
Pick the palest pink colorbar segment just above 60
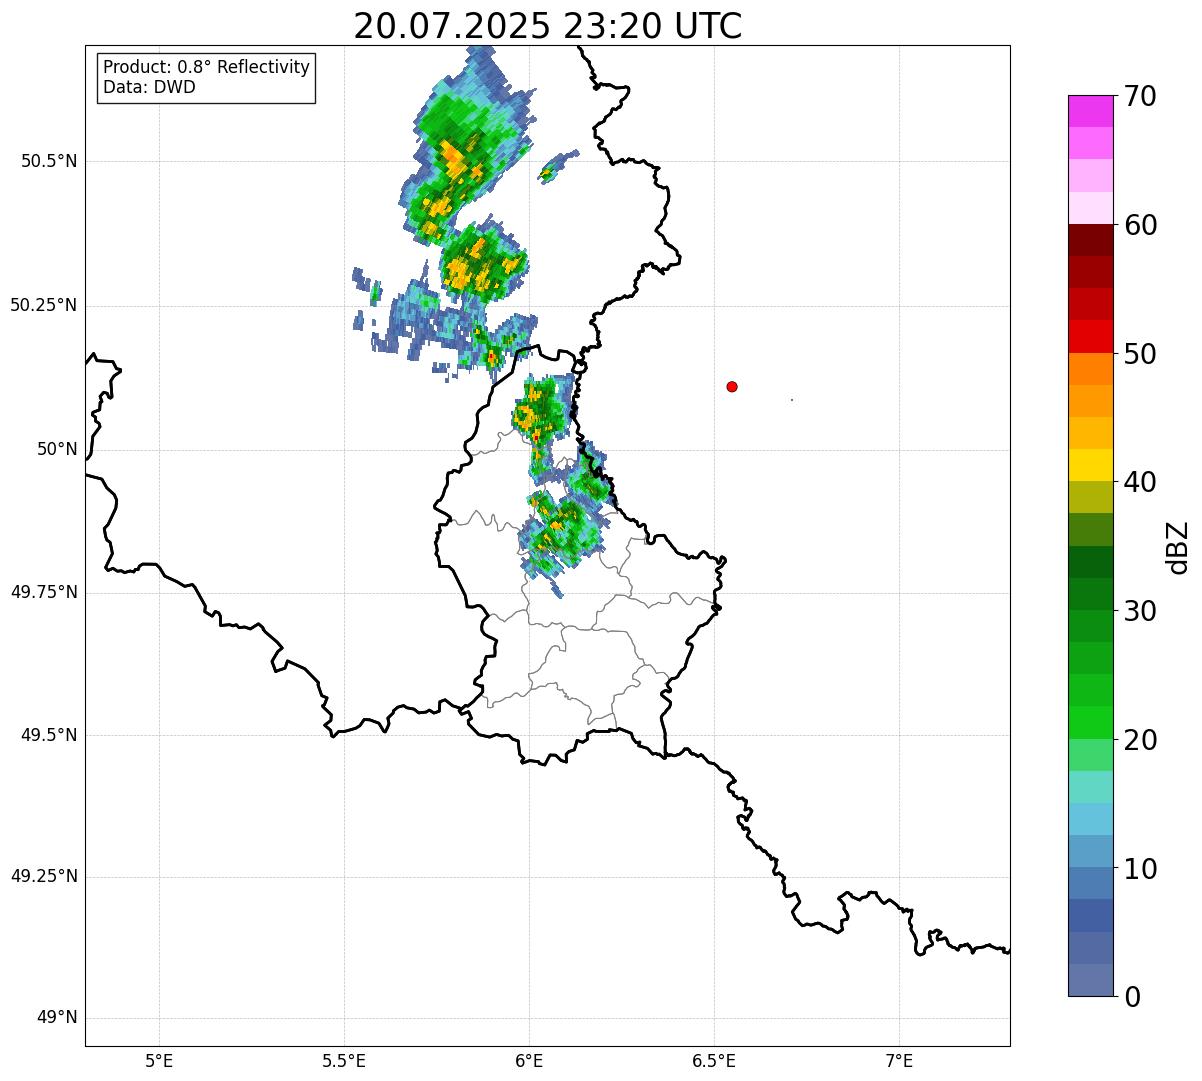(x=1091, y=208)
